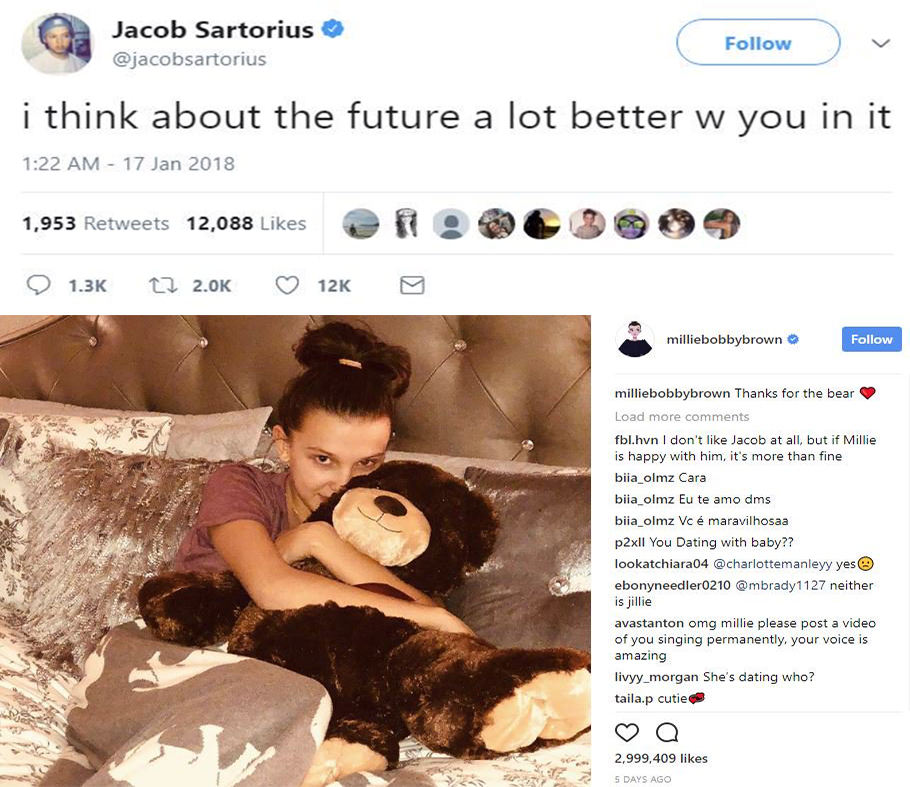View the 12,088 Likes list
The height and width of the screenshot is (787, 910).
[x=246, y=223]
